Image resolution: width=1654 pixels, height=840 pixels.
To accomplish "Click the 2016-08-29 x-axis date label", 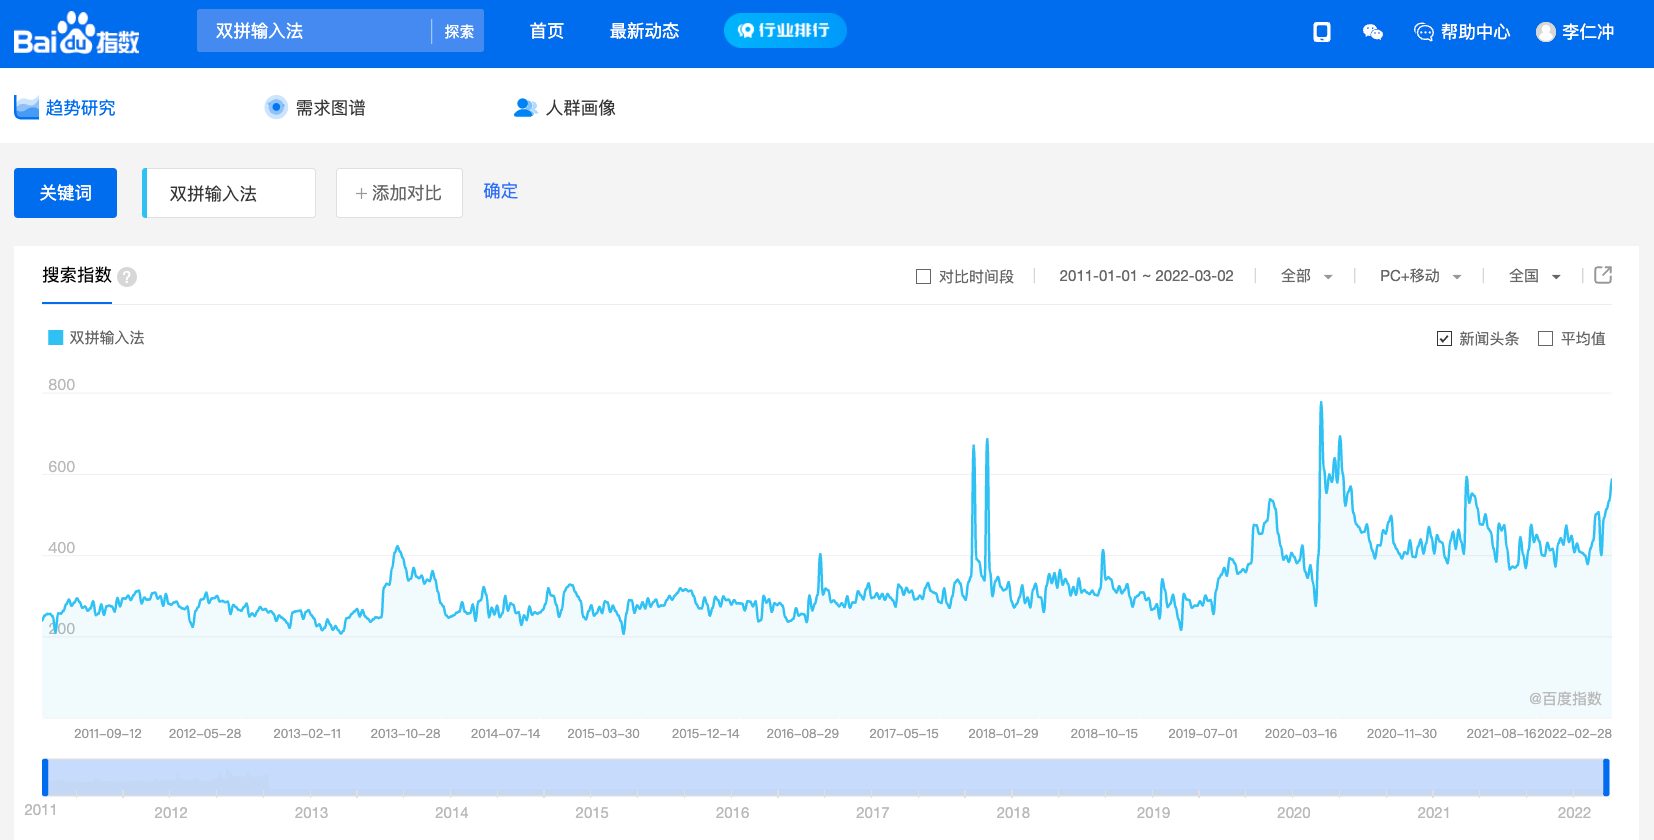I will pos(802,734).
